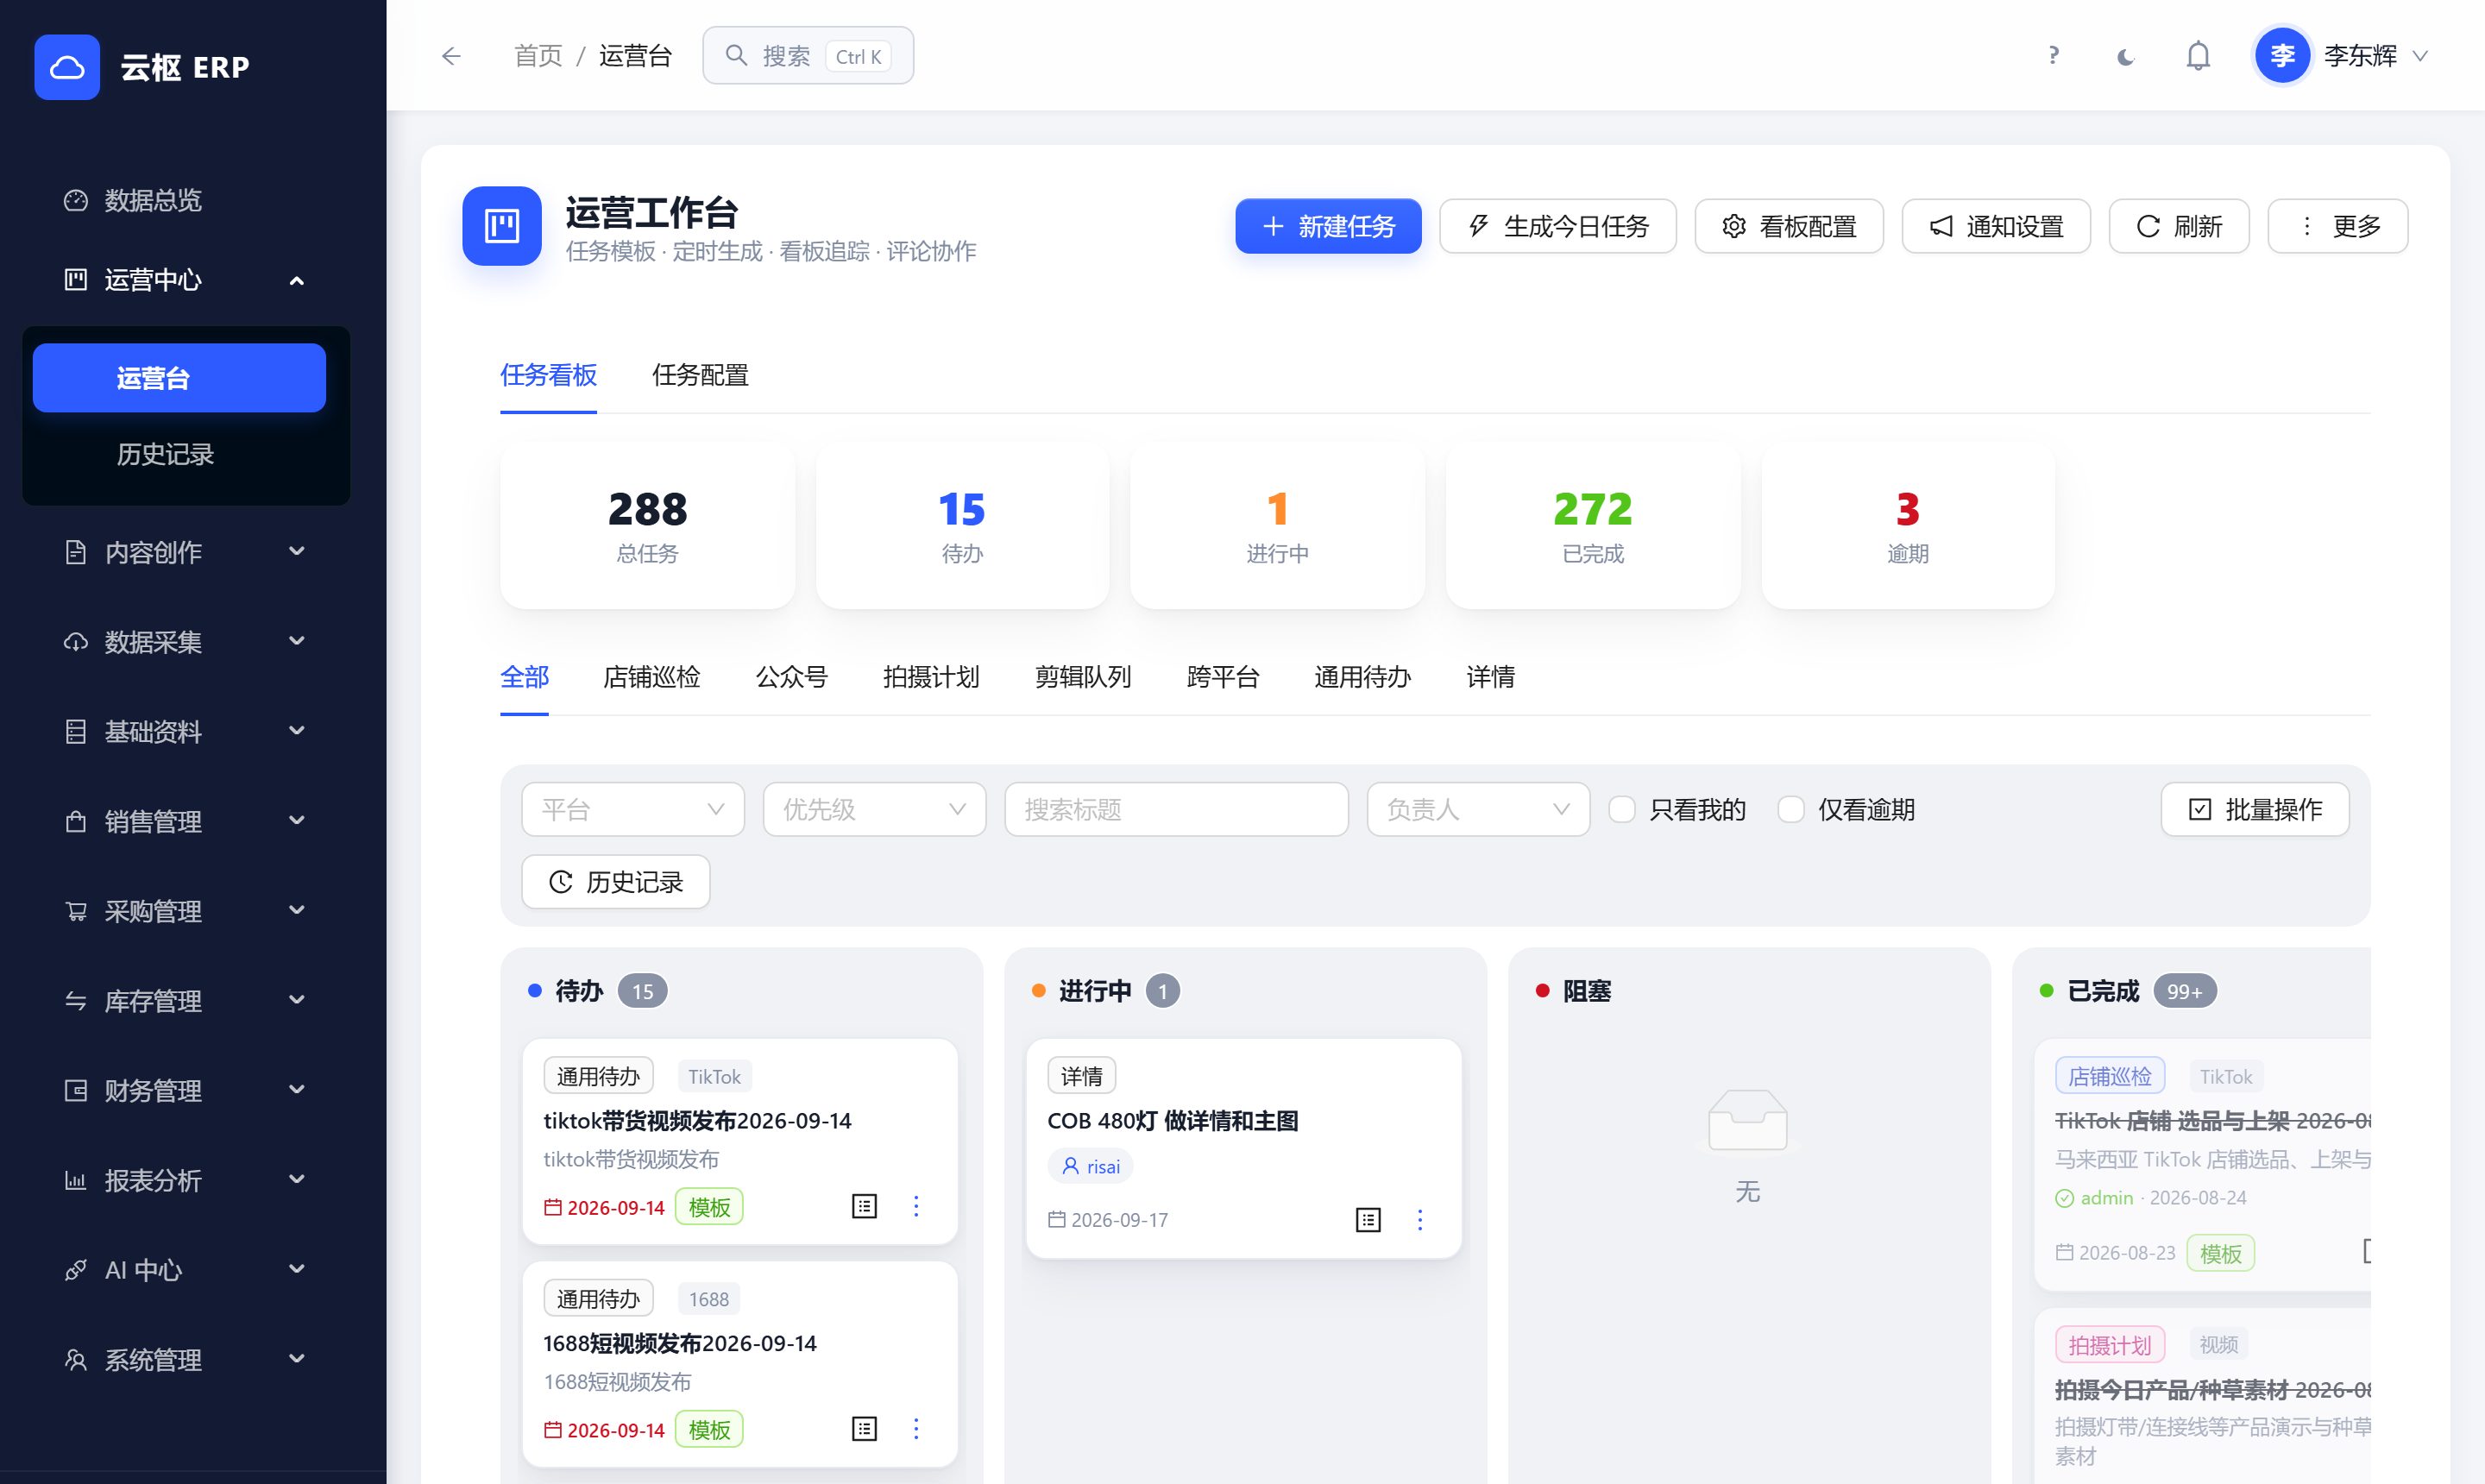Click the 云枢 ERP cloud logo
The width and height of the screenshot is (2485, 1484).
[x=67, y=67]
